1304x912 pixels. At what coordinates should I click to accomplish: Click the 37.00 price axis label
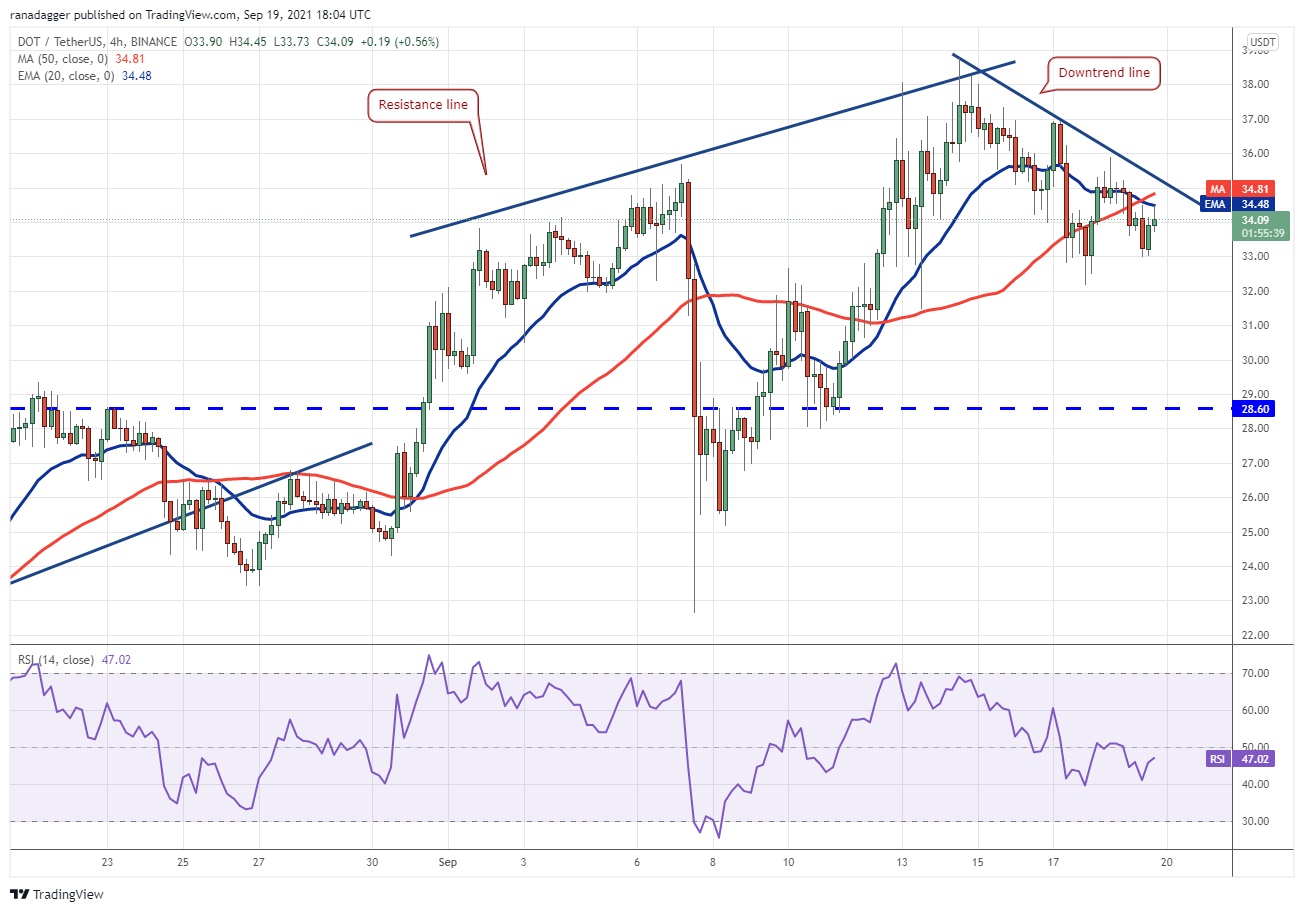coord(1257,119)
